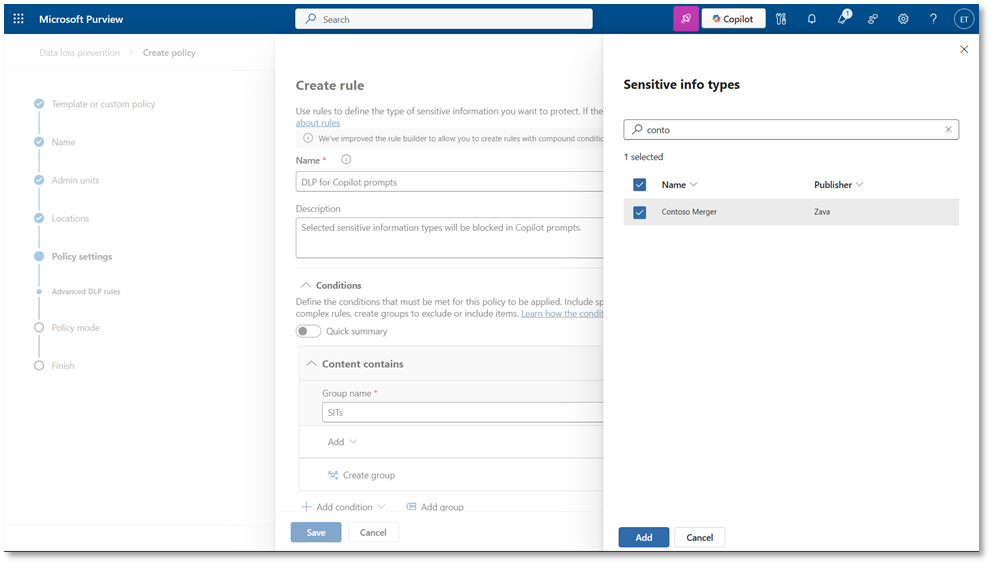Click the info icon in improved rule builder banner

coord(308,138)
